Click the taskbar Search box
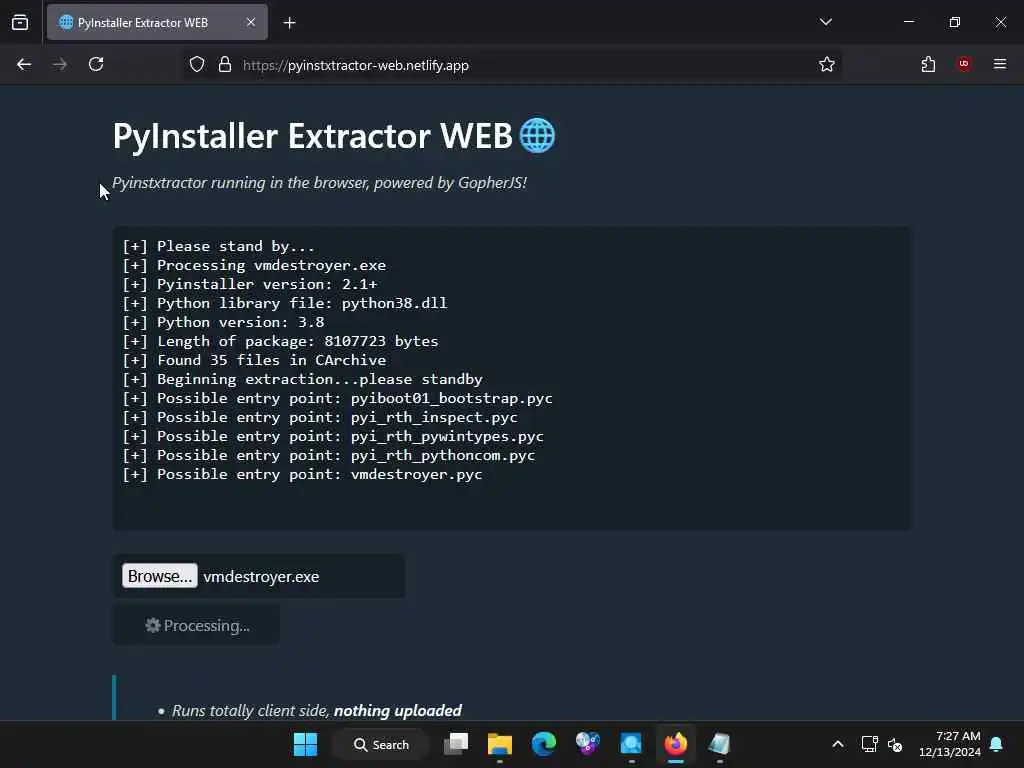 click(x=381, y=744)
